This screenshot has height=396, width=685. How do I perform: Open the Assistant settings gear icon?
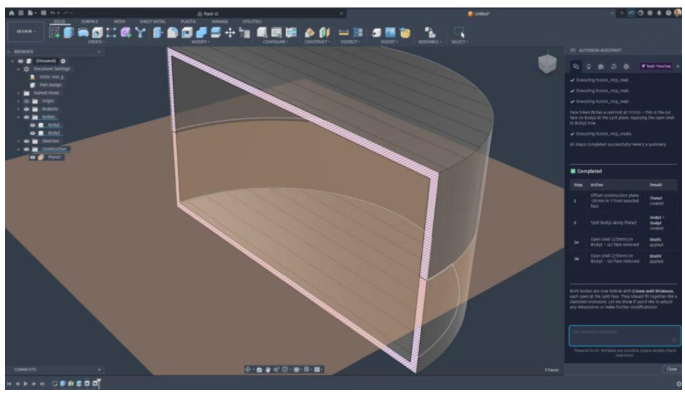[626, 66]
